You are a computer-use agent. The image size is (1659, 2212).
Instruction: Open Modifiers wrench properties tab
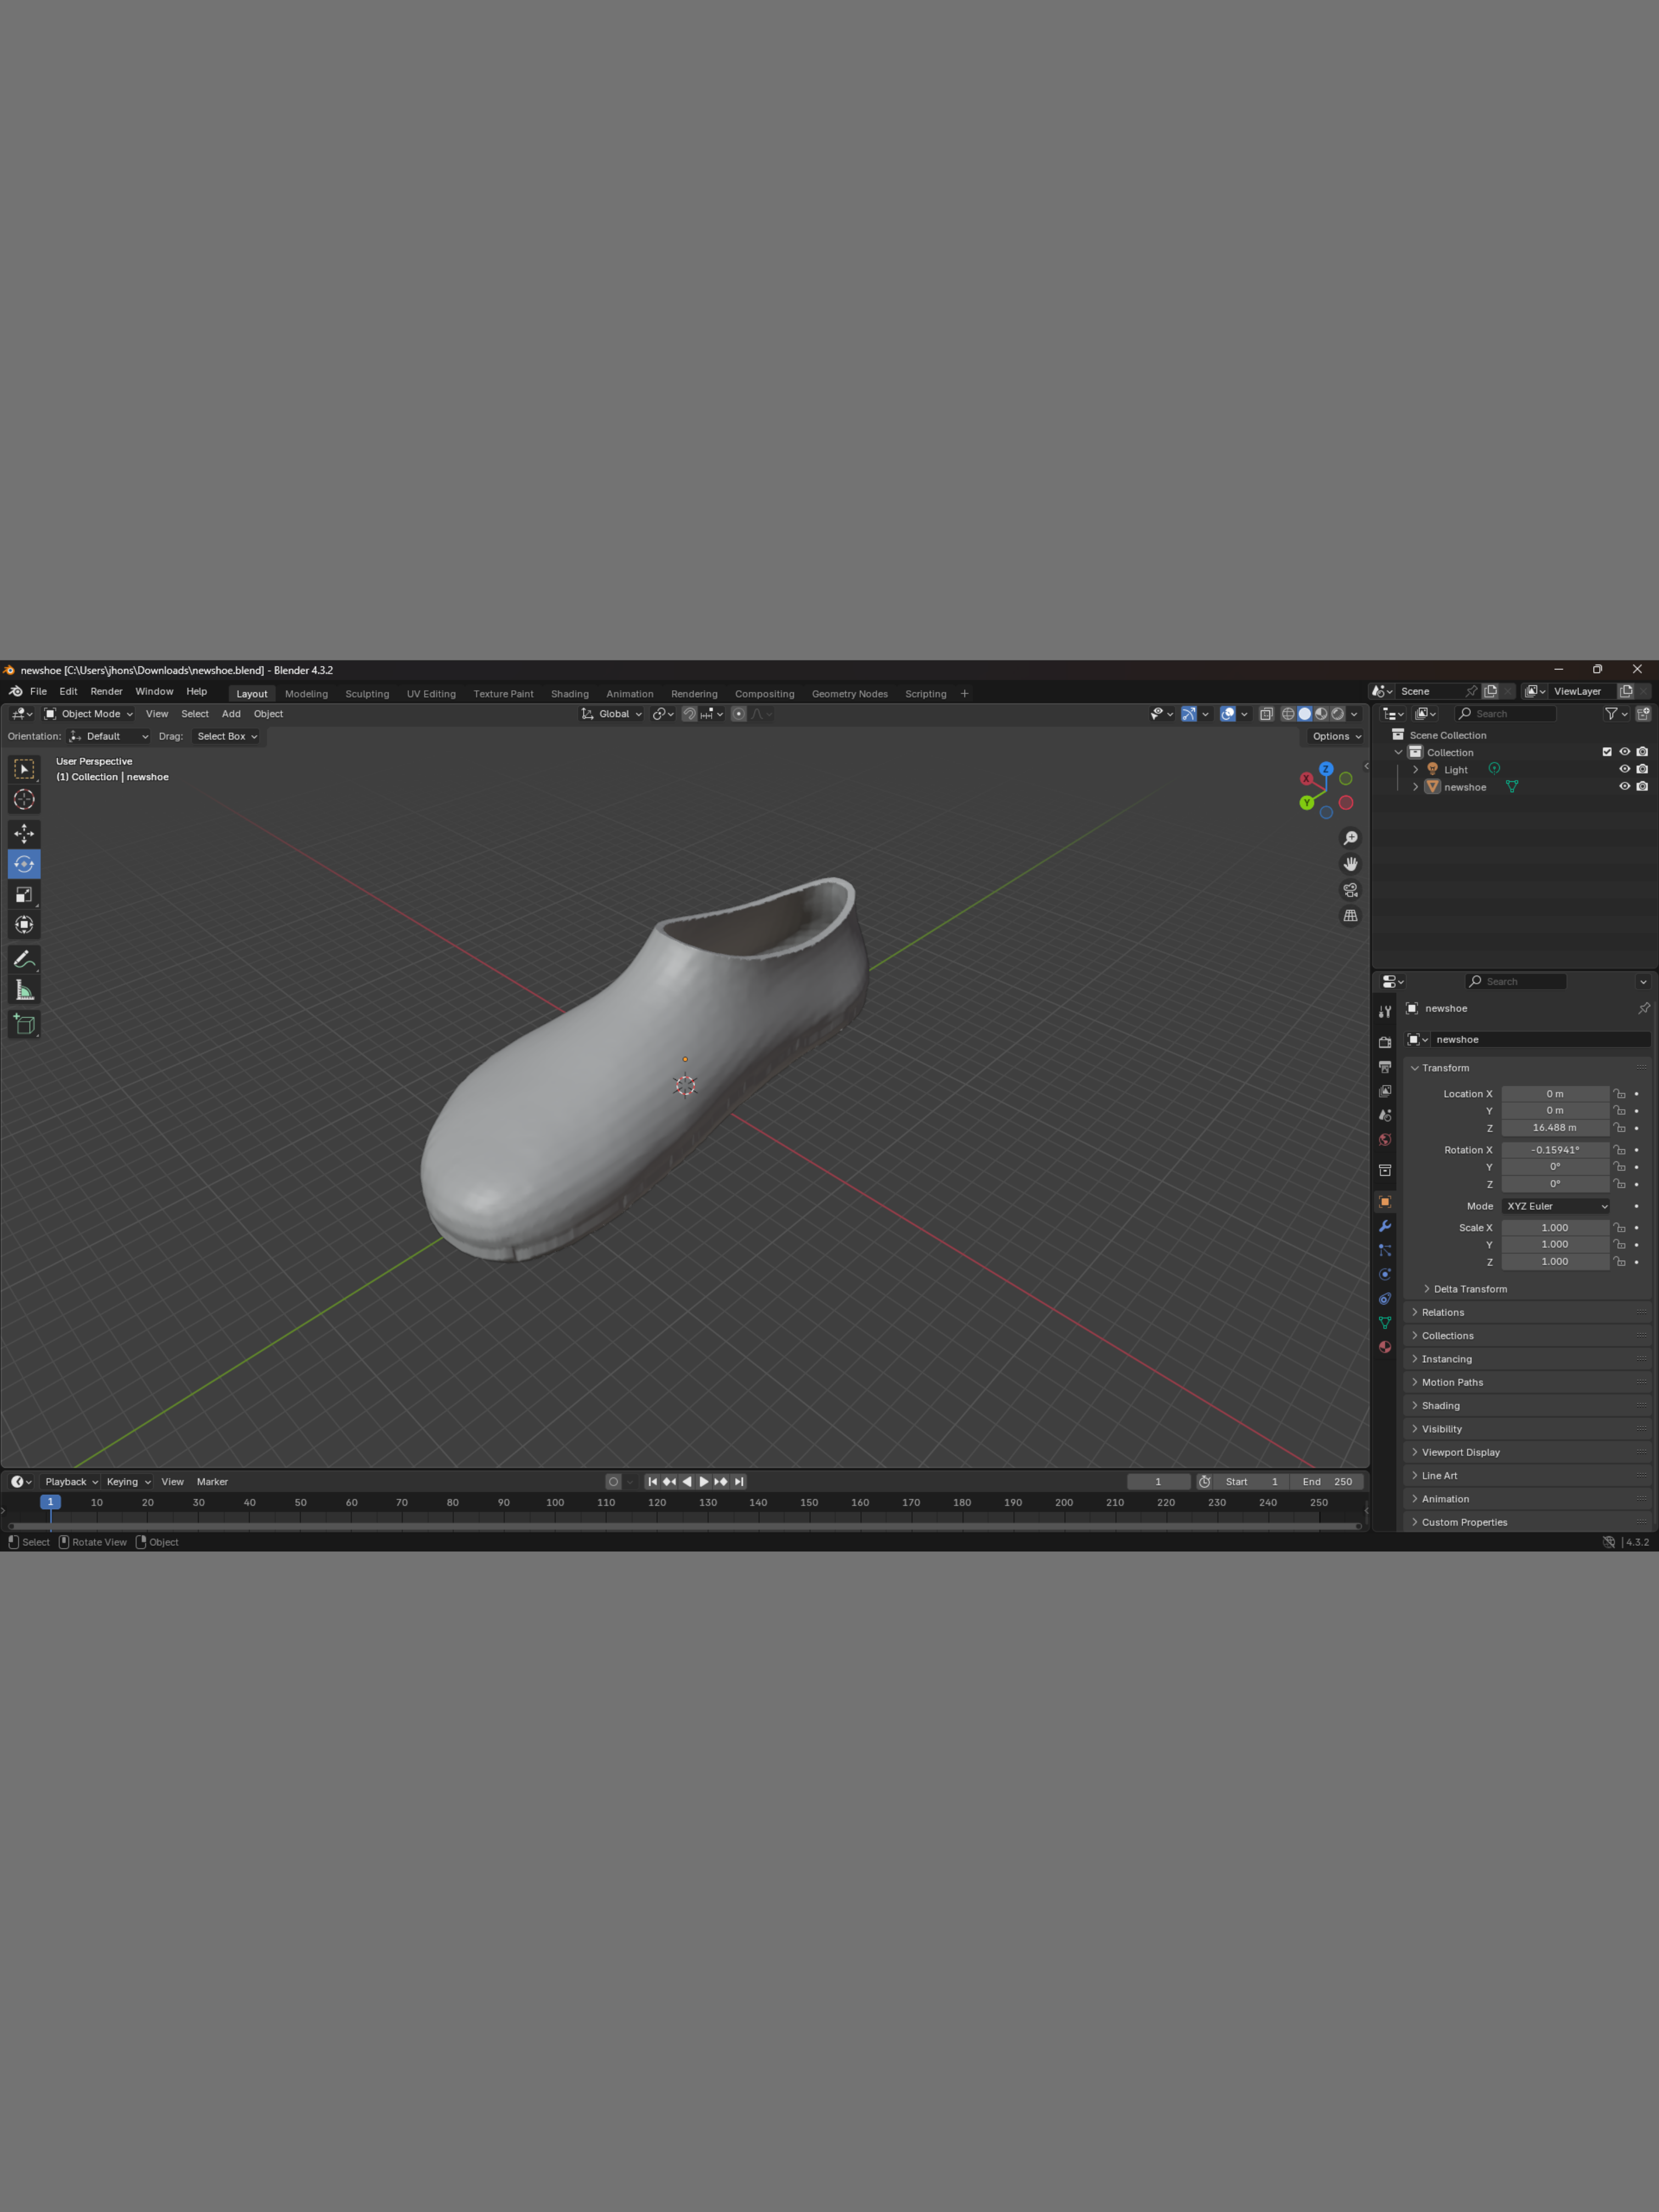tap(1385, 1226)
